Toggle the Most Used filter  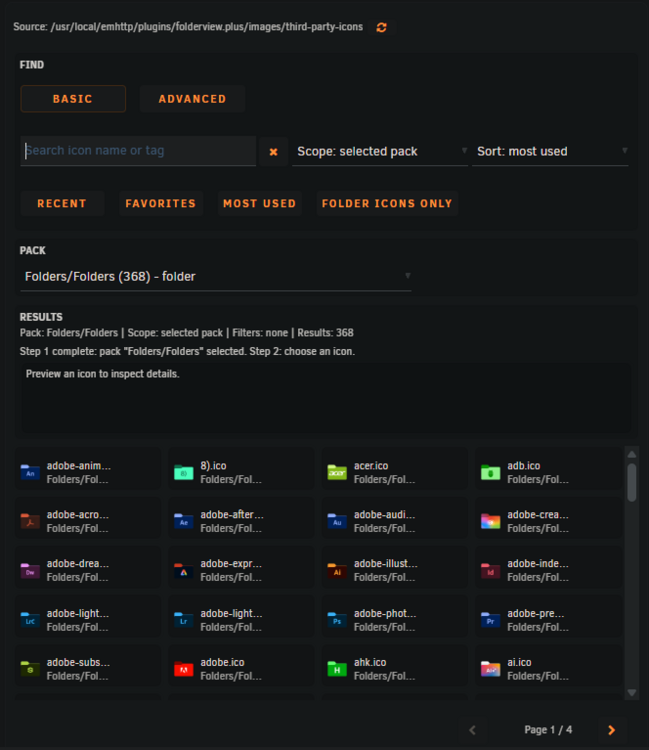tap(260, 204)
